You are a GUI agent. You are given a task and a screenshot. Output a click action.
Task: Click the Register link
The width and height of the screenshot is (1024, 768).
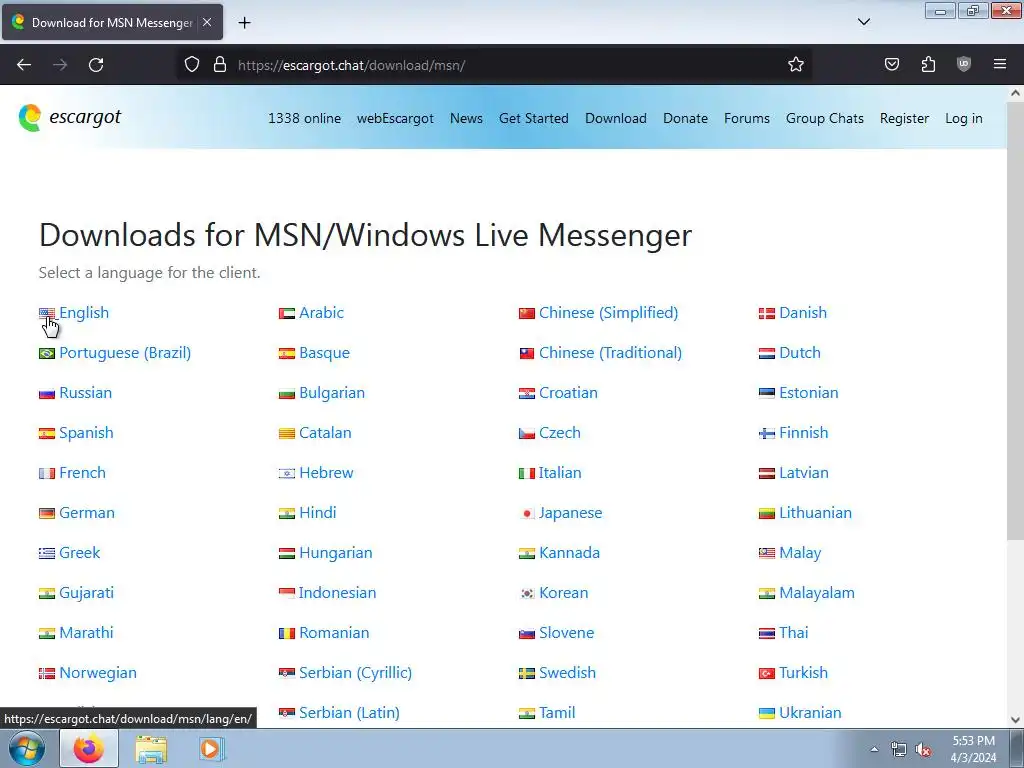click(x=904, y=118)
